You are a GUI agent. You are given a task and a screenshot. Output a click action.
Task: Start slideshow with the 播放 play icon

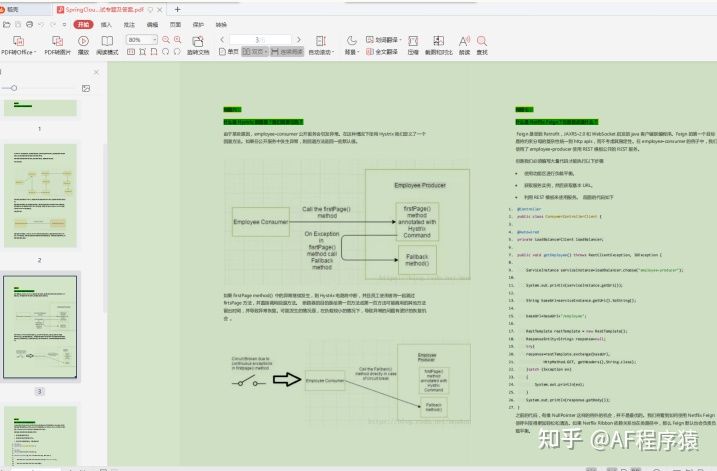tap(83, 41)
